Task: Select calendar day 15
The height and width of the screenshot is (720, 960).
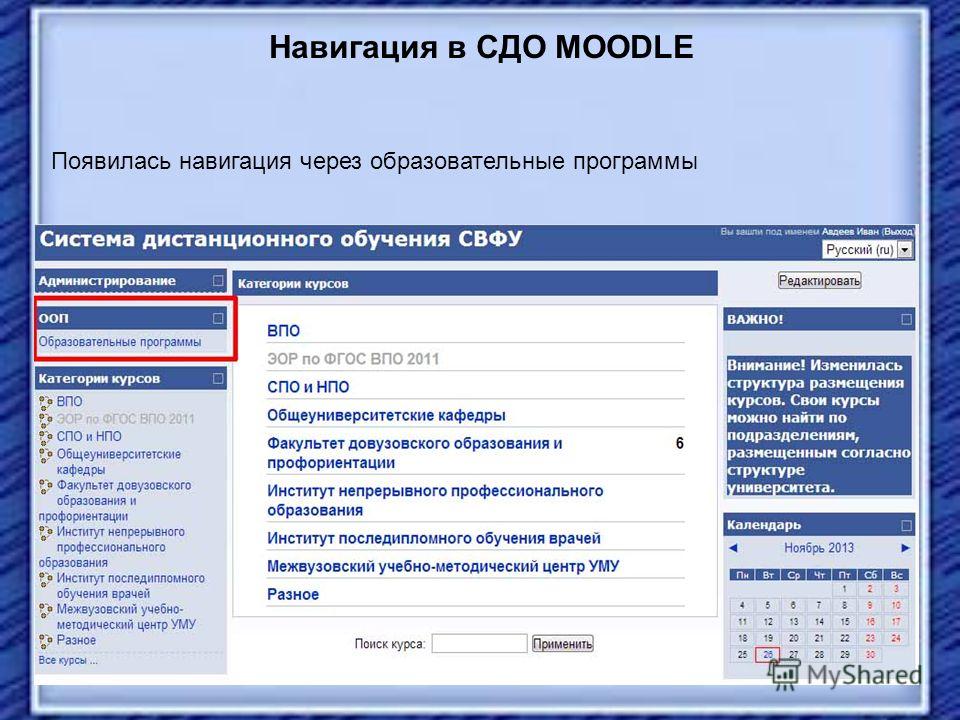Action: point(844,622)
